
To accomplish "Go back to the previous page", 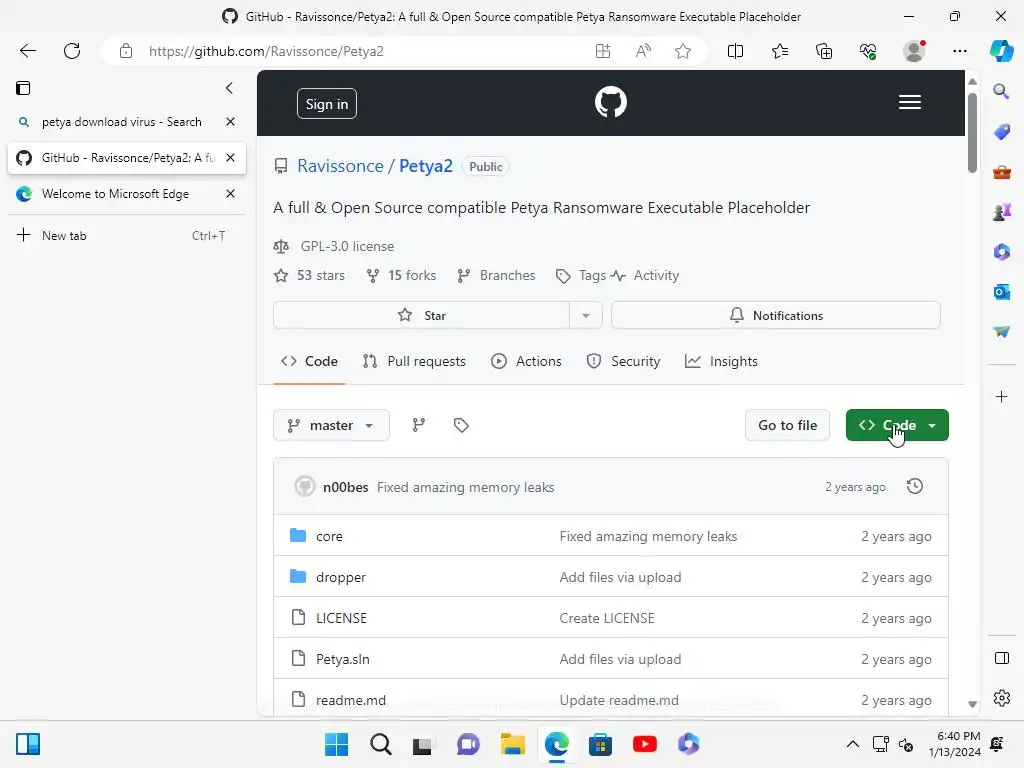I will (27, 51).
